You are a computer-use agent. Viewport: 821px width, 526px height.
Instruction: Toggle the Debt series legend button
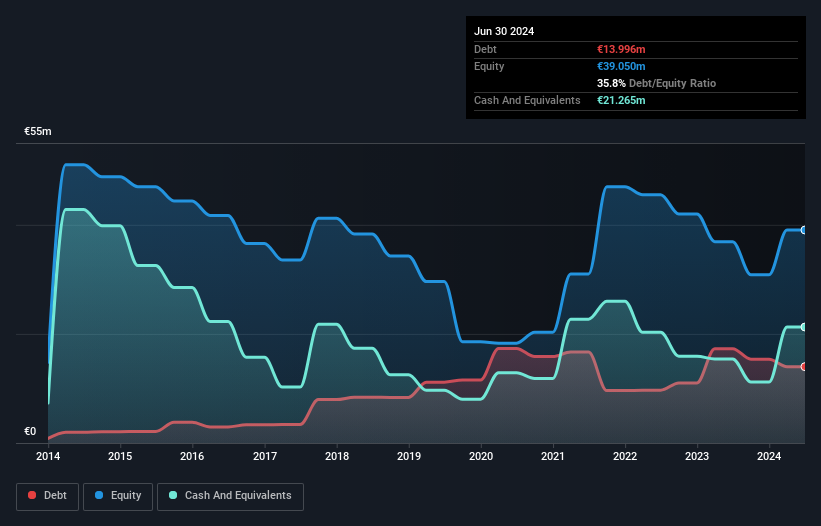tap(48, 496)
